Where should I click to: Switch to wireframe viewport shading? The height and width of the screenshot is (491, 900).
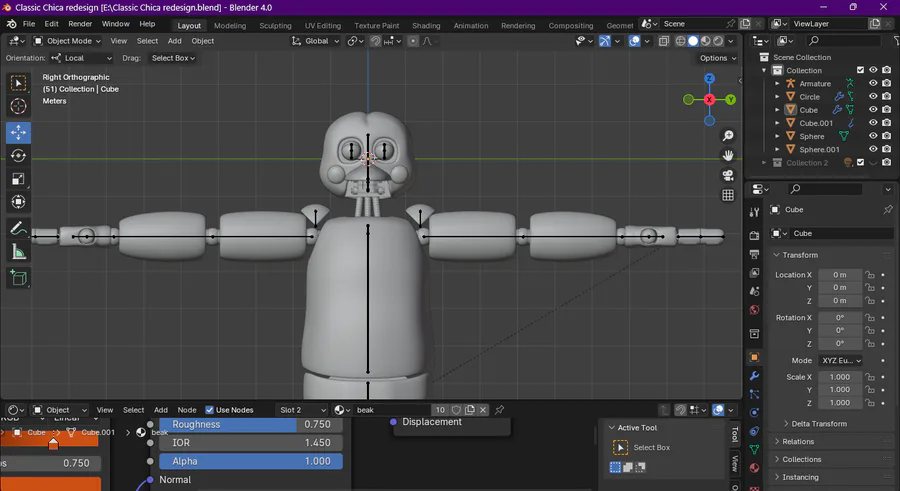click(x=681, y=41)
